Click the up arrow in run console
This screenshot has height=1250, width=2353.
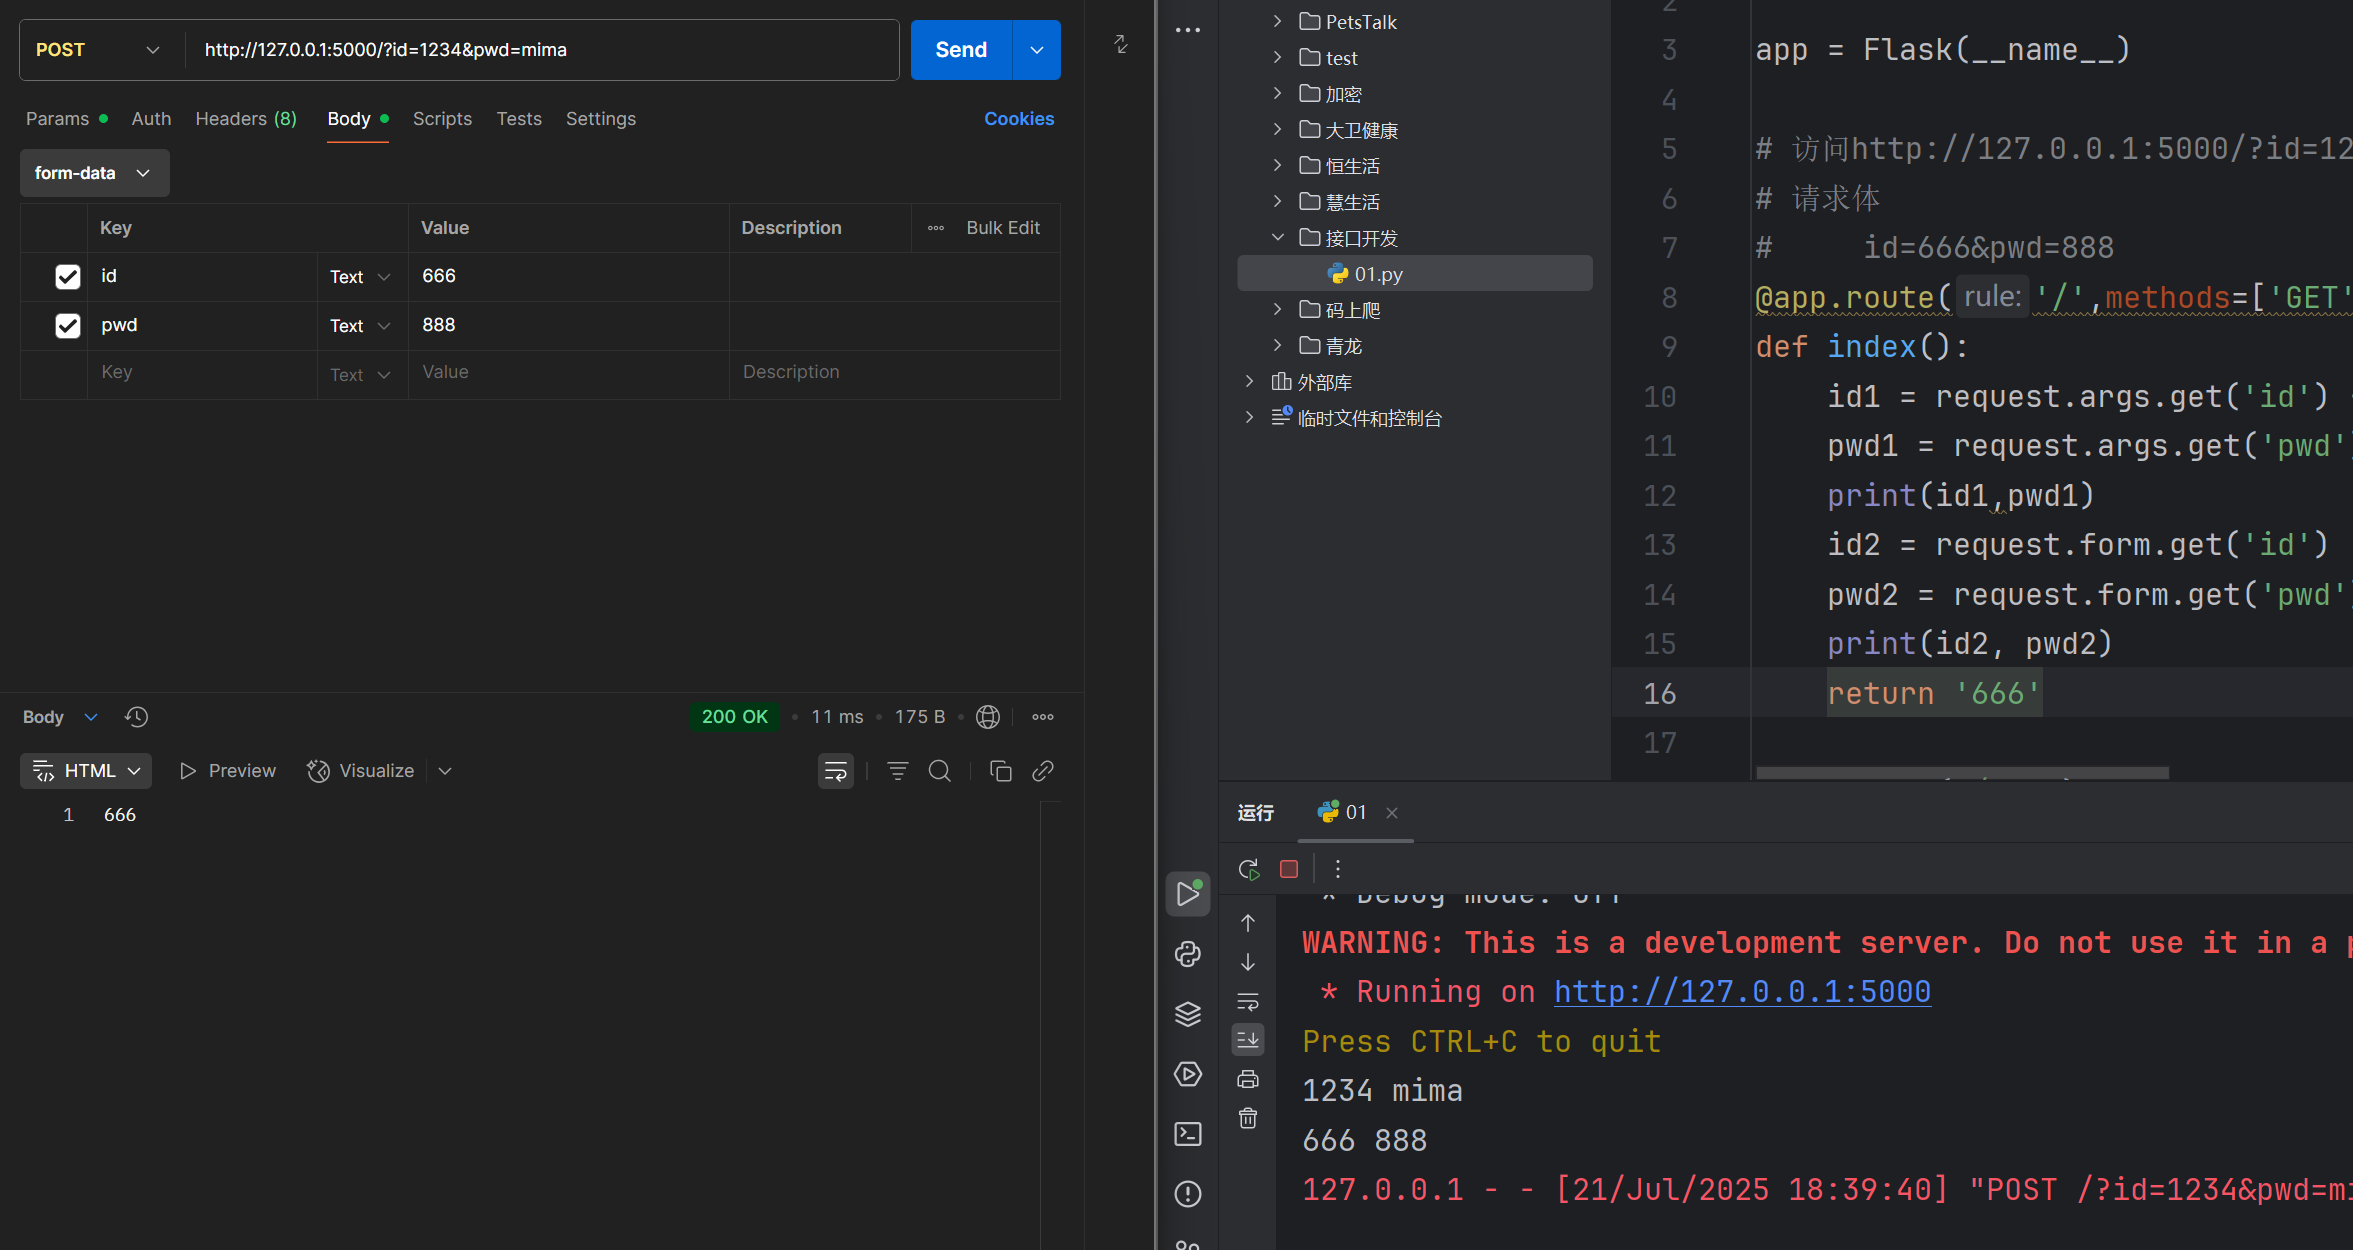pos(1248,923)
